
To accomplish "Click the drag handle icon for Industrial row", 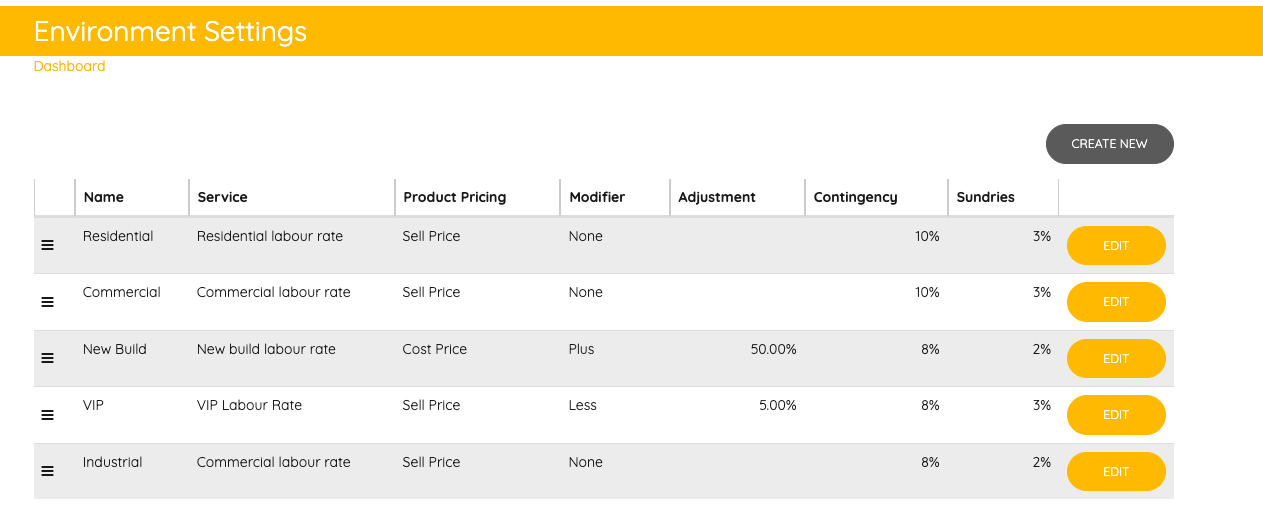I will coord(47,471).
